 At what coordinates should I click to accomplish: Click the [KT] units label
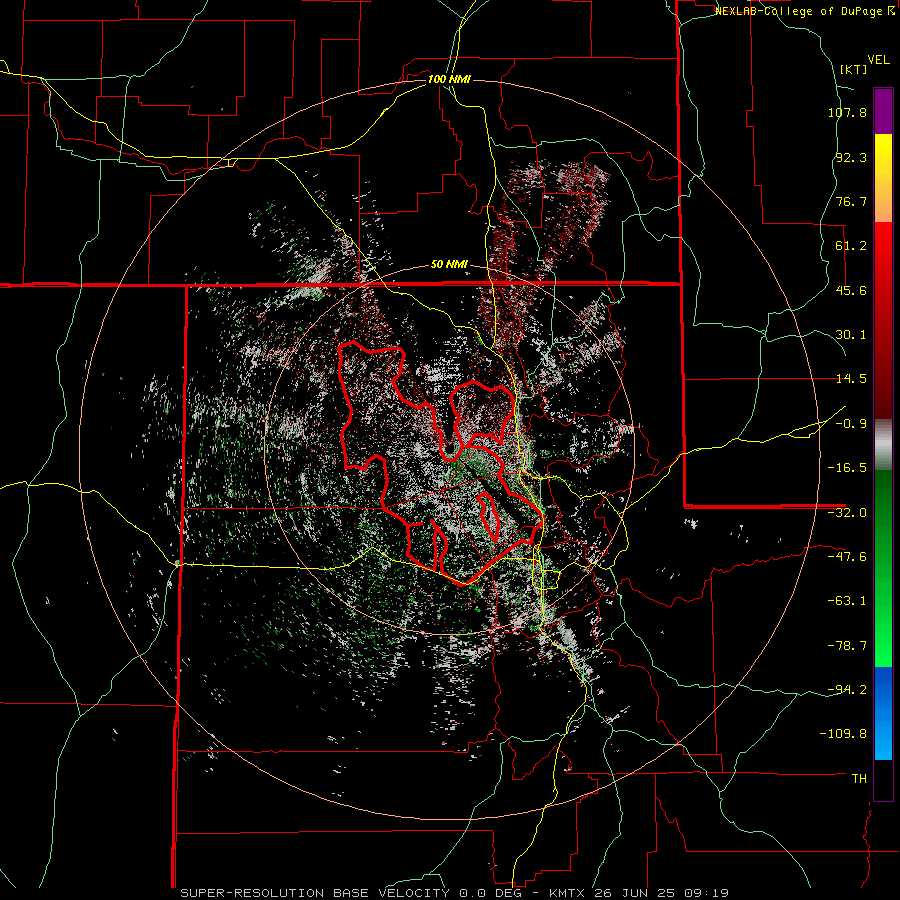853,69
